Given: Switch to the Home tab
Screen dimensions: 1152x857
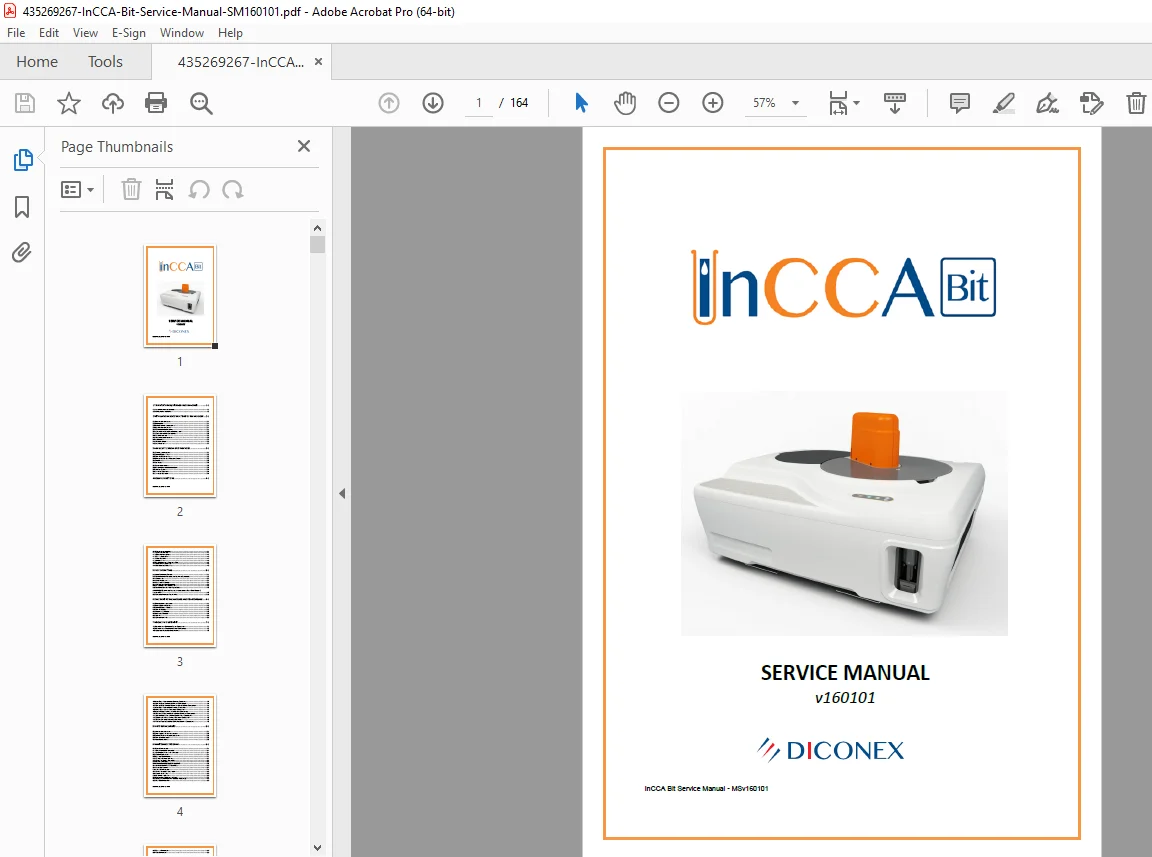Looking at the screenshot, I should coord(37,62).
